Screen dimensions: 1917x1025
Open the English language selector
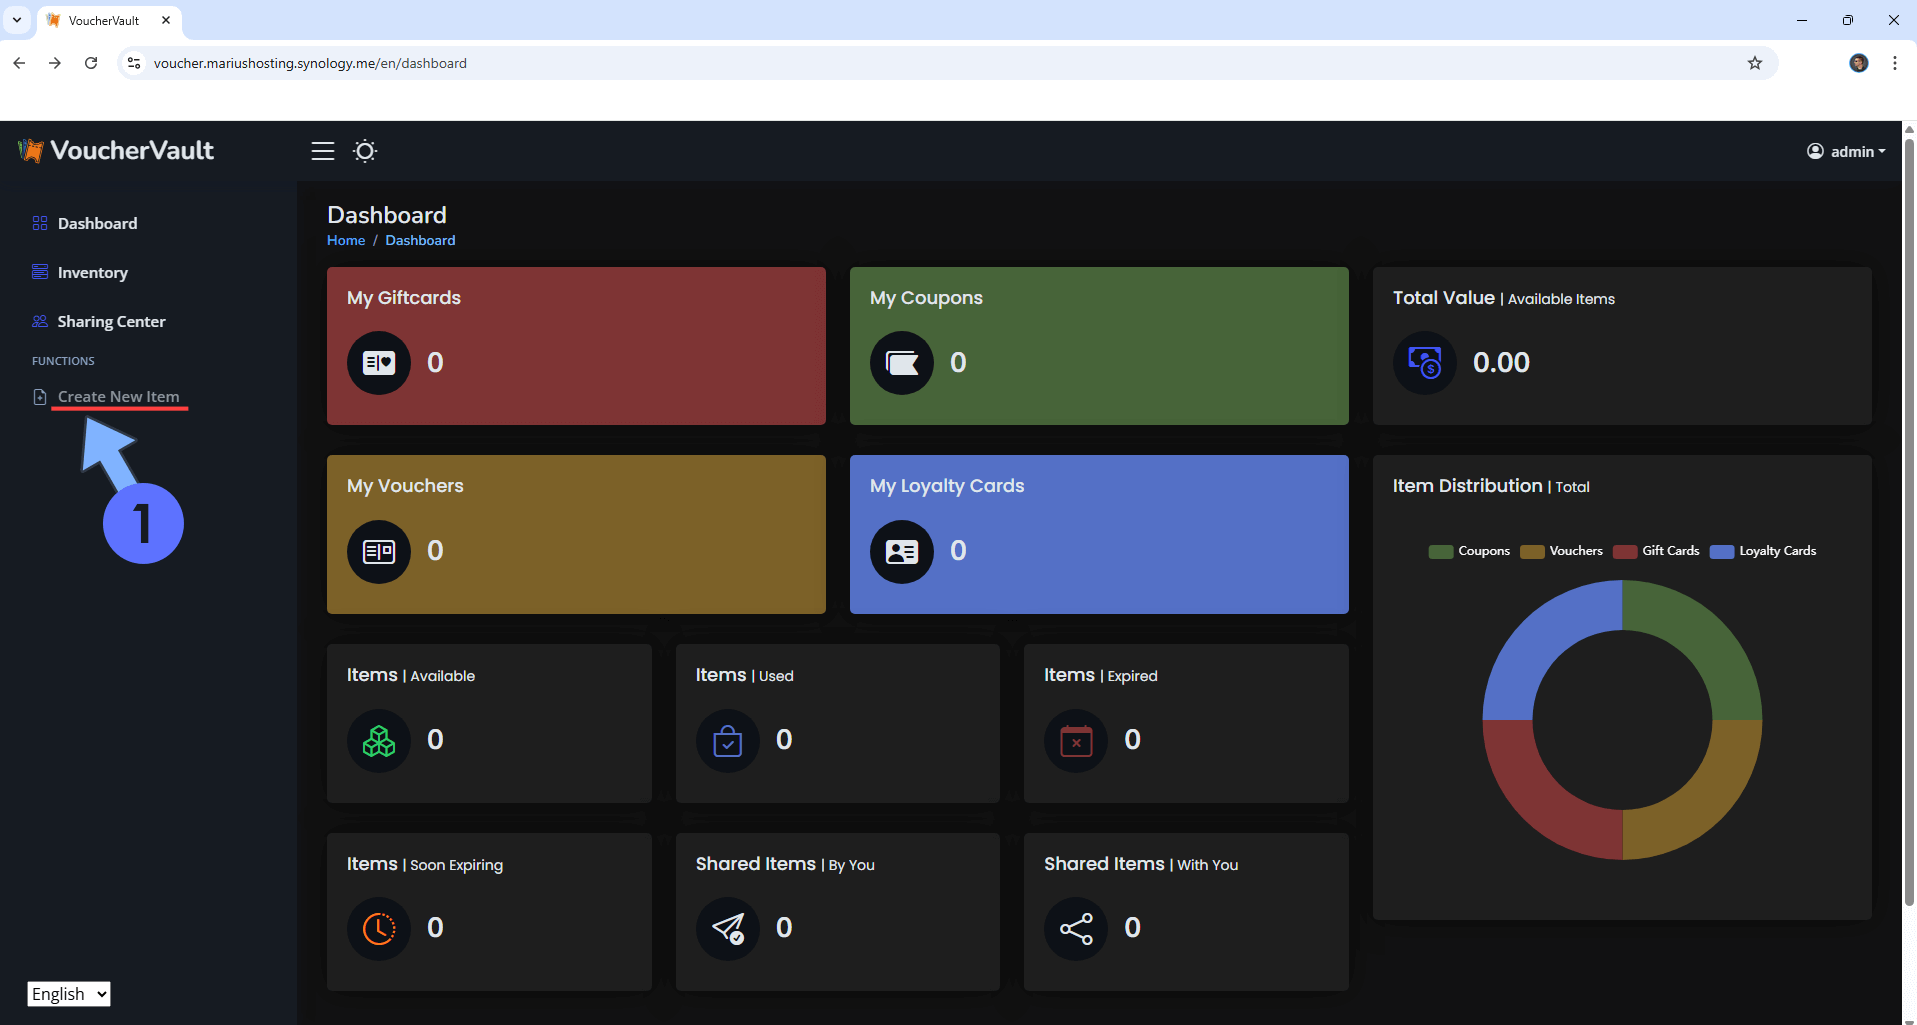click(x=69, y=994)
